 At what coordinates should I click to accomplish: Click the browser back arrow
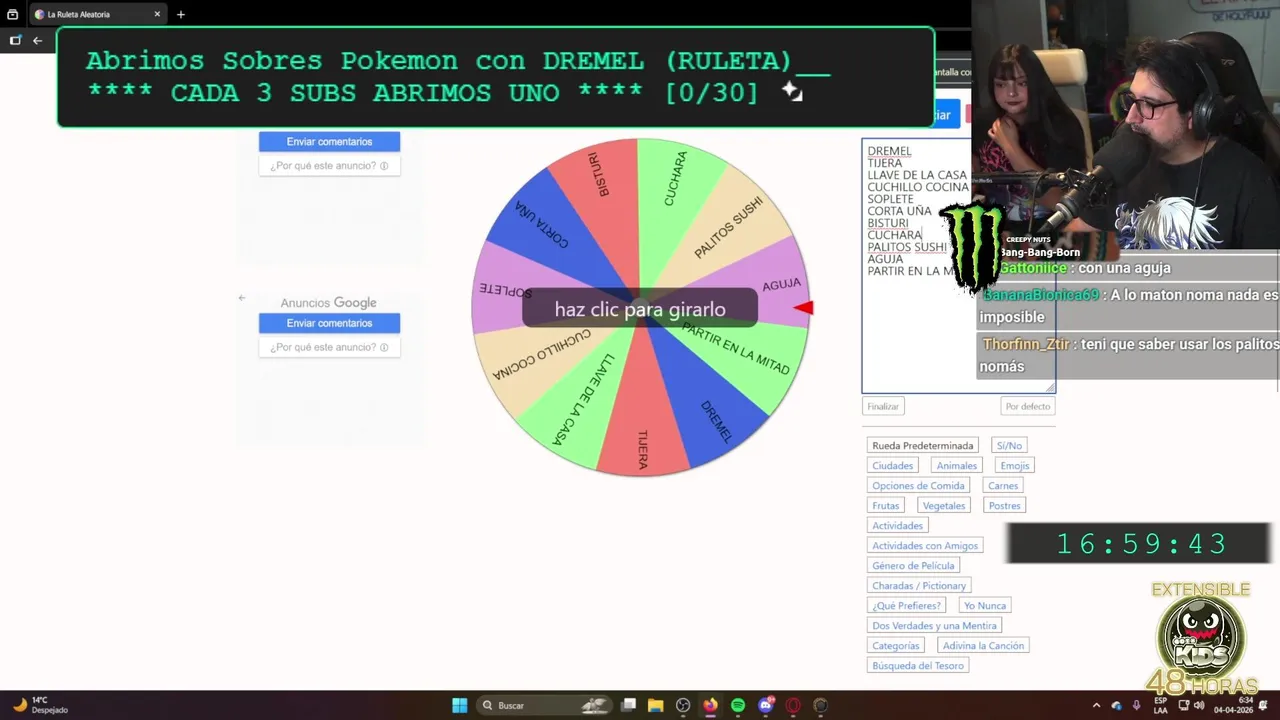click(x=37, y=40)
